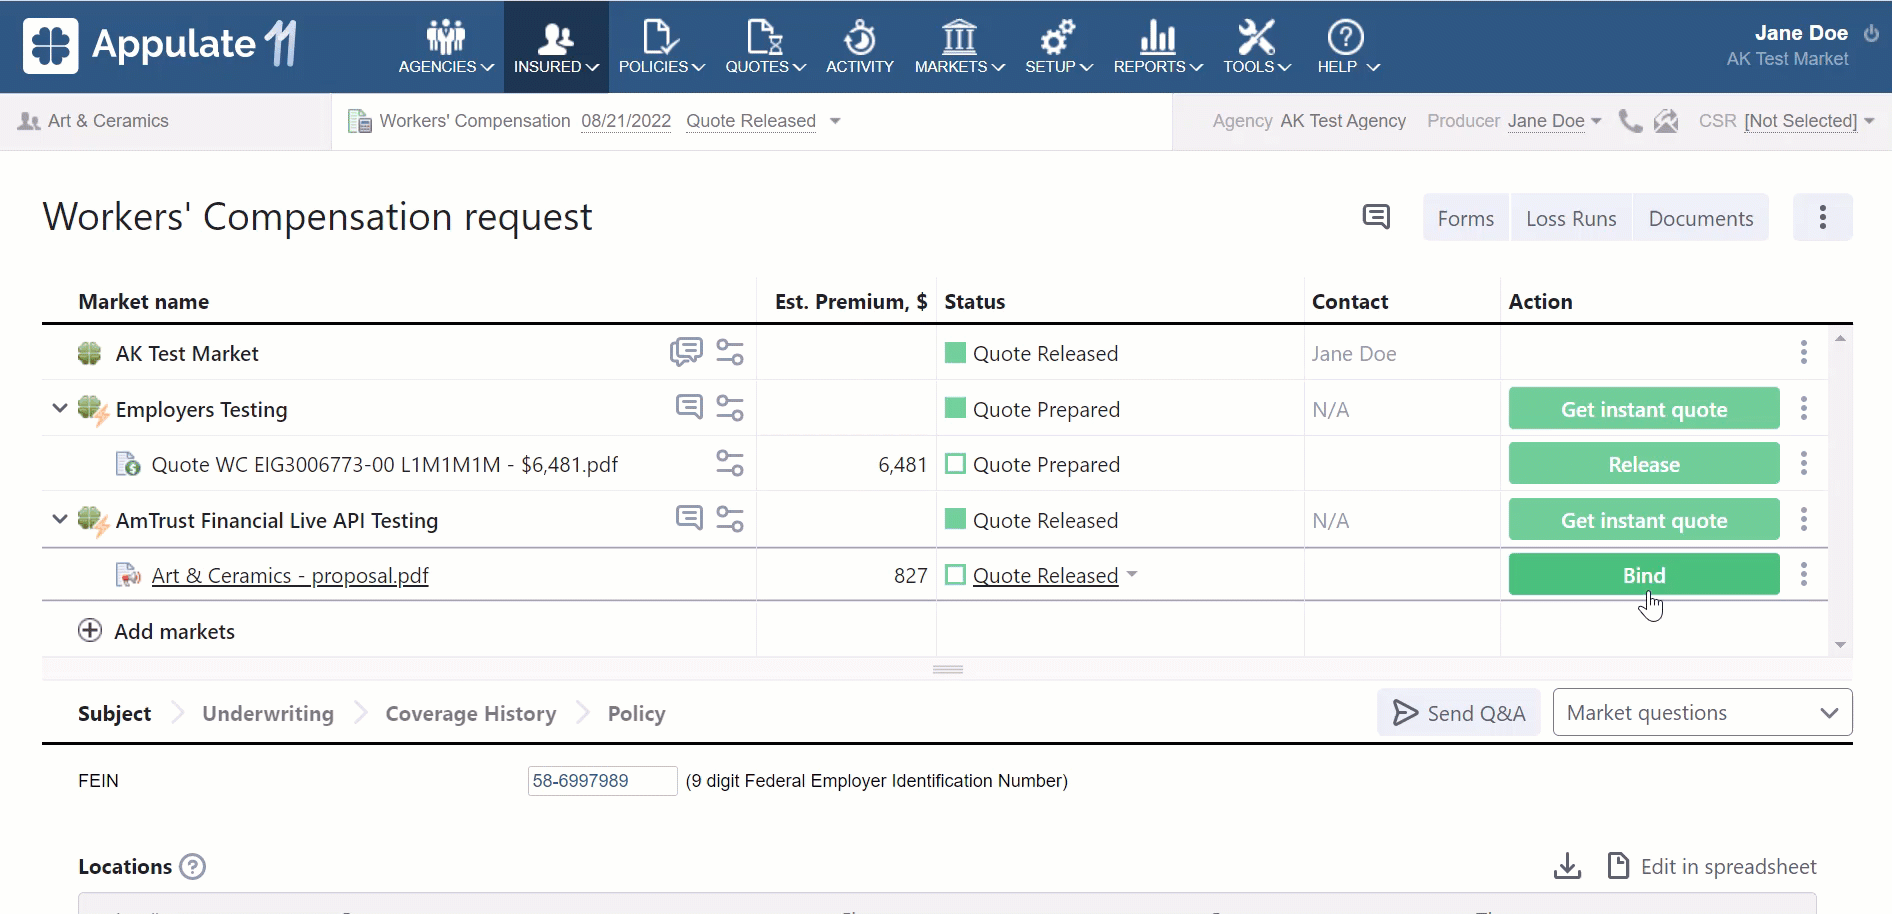Image resolution: width=1892 pixels, height=914 pixels.
Task: Open settings sliders icon for AK Test Market
Action: click(x=730, y=352)
